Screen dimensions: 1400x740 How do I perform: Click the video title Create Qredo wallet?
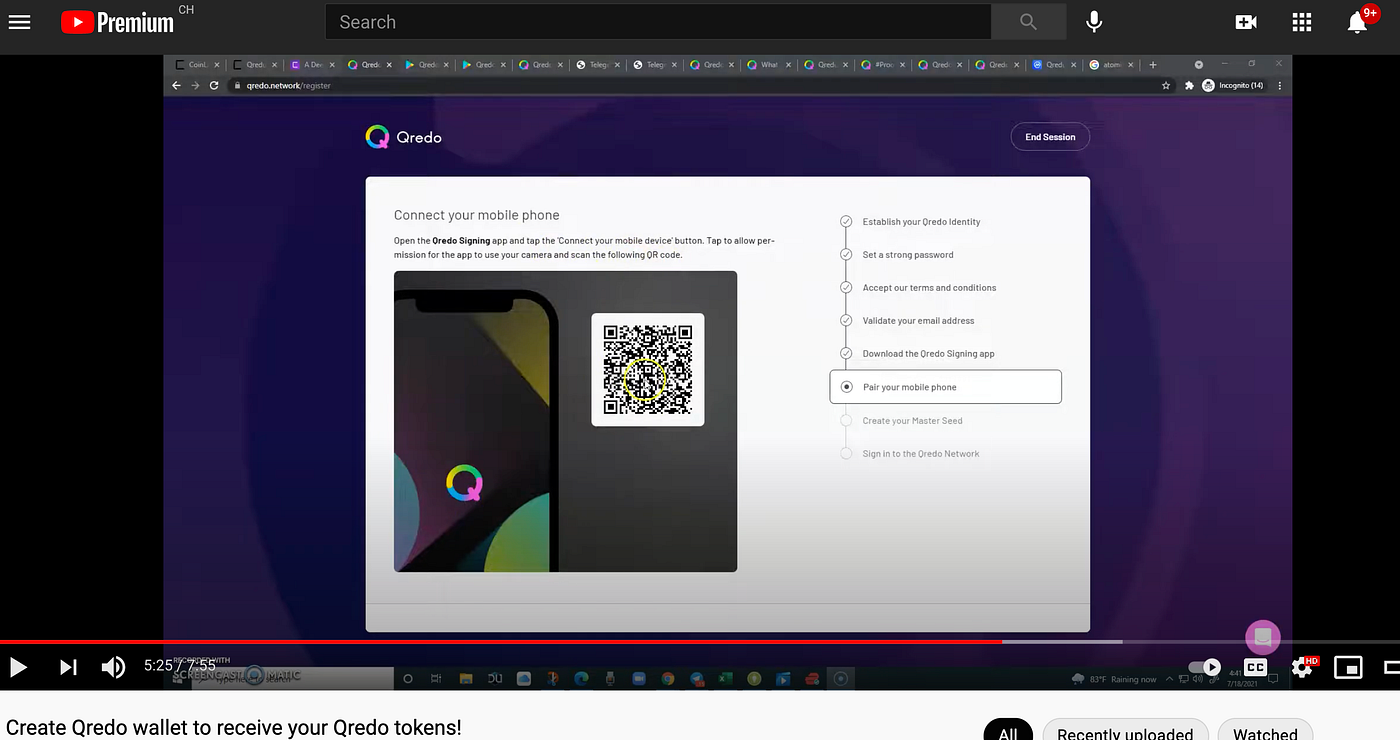tap(234, 727)
